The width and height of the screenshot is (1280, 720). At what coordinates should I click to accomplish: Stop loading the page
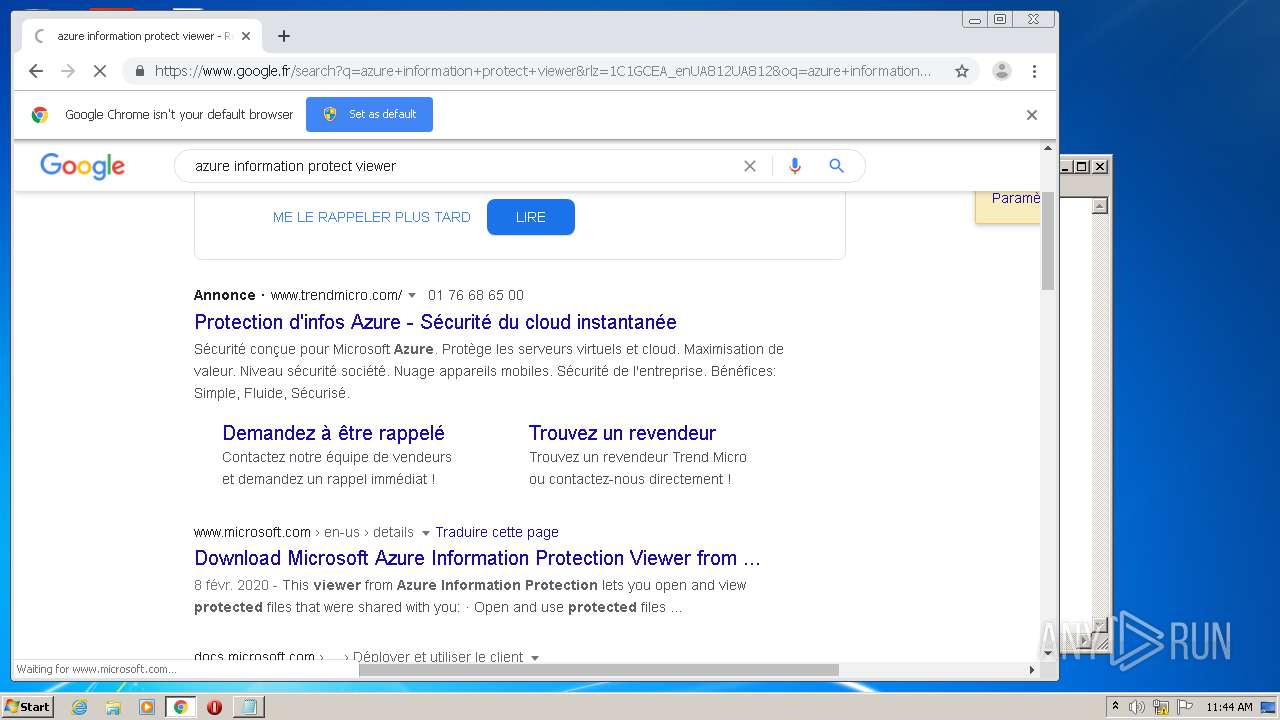point(100,71)
